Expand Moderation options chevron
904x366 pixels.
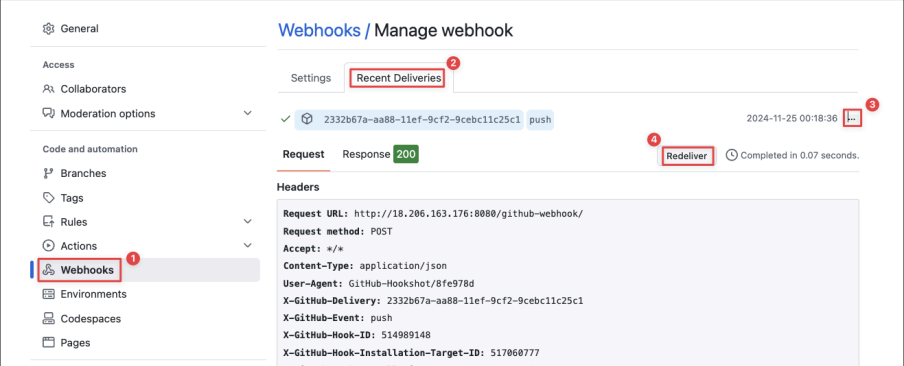(248, 113)
